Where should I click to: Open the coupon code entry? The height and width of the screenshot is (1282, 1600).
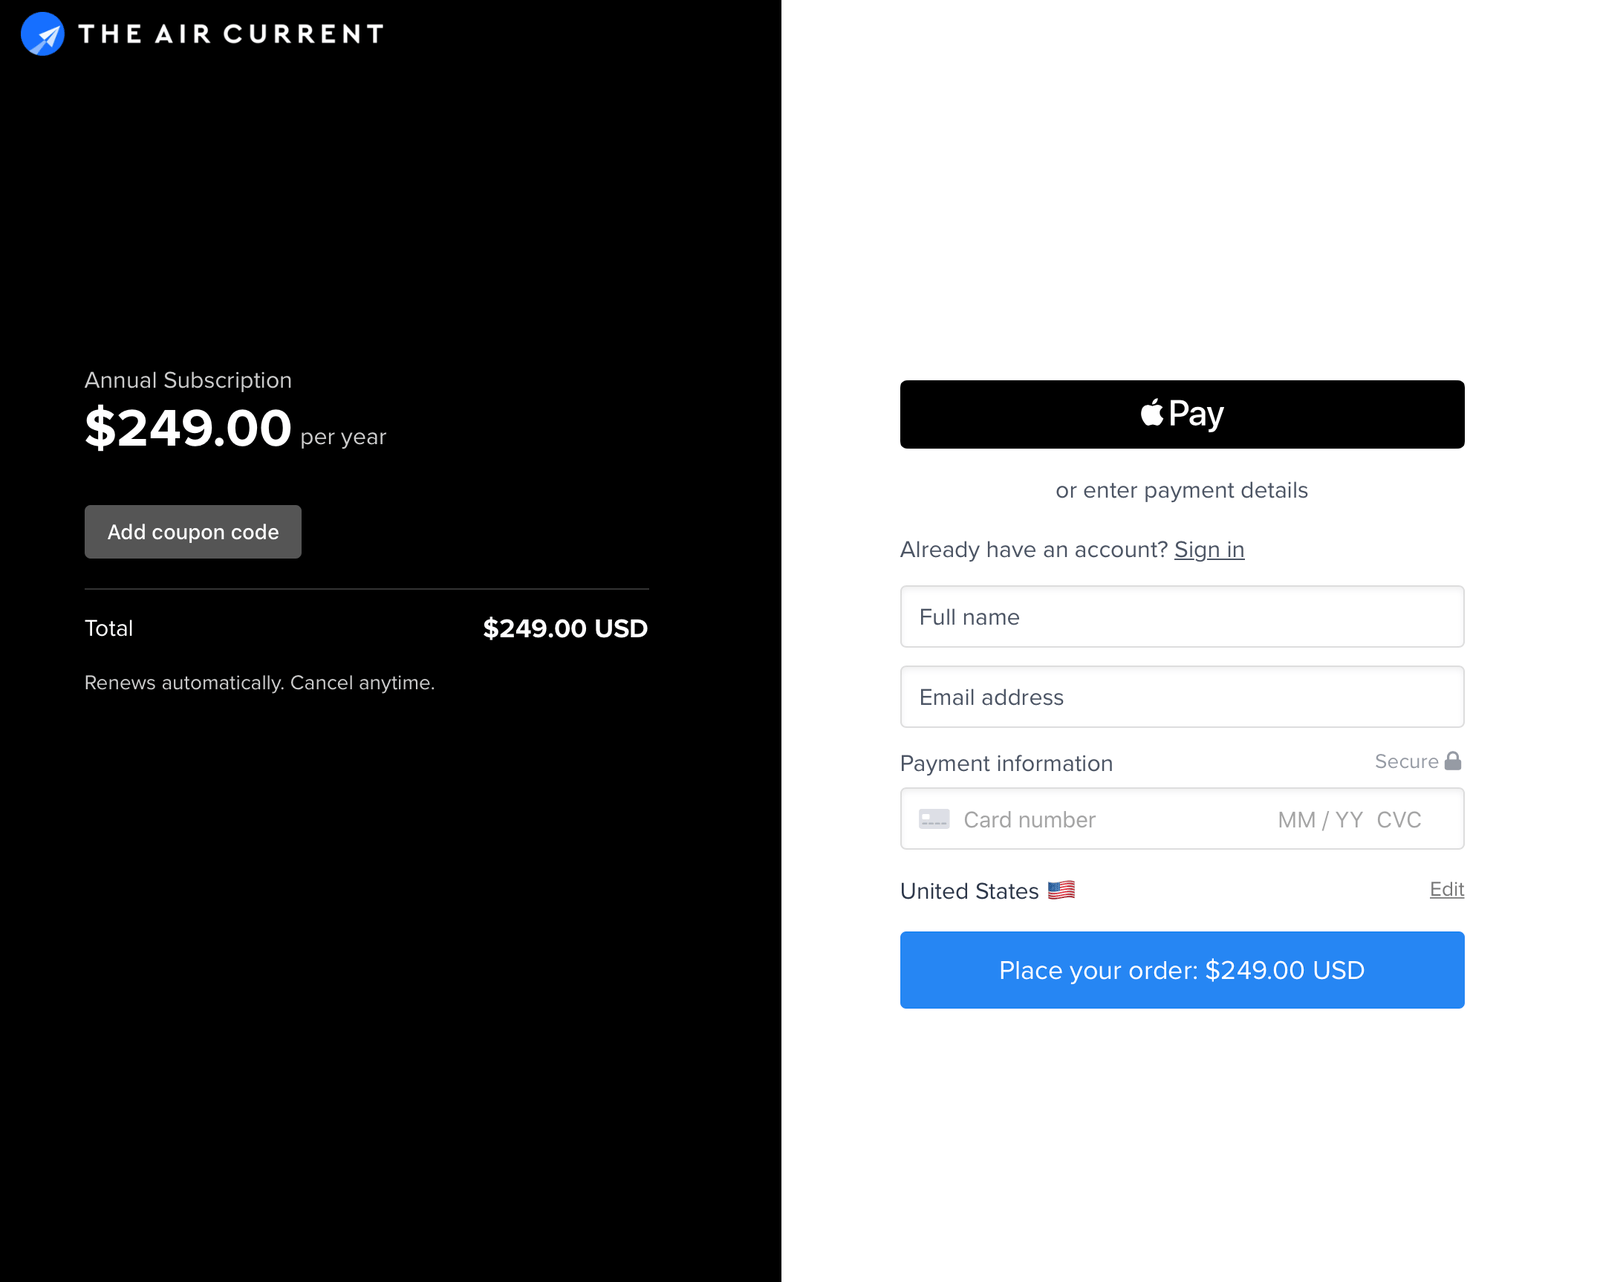tap(192, 531)
